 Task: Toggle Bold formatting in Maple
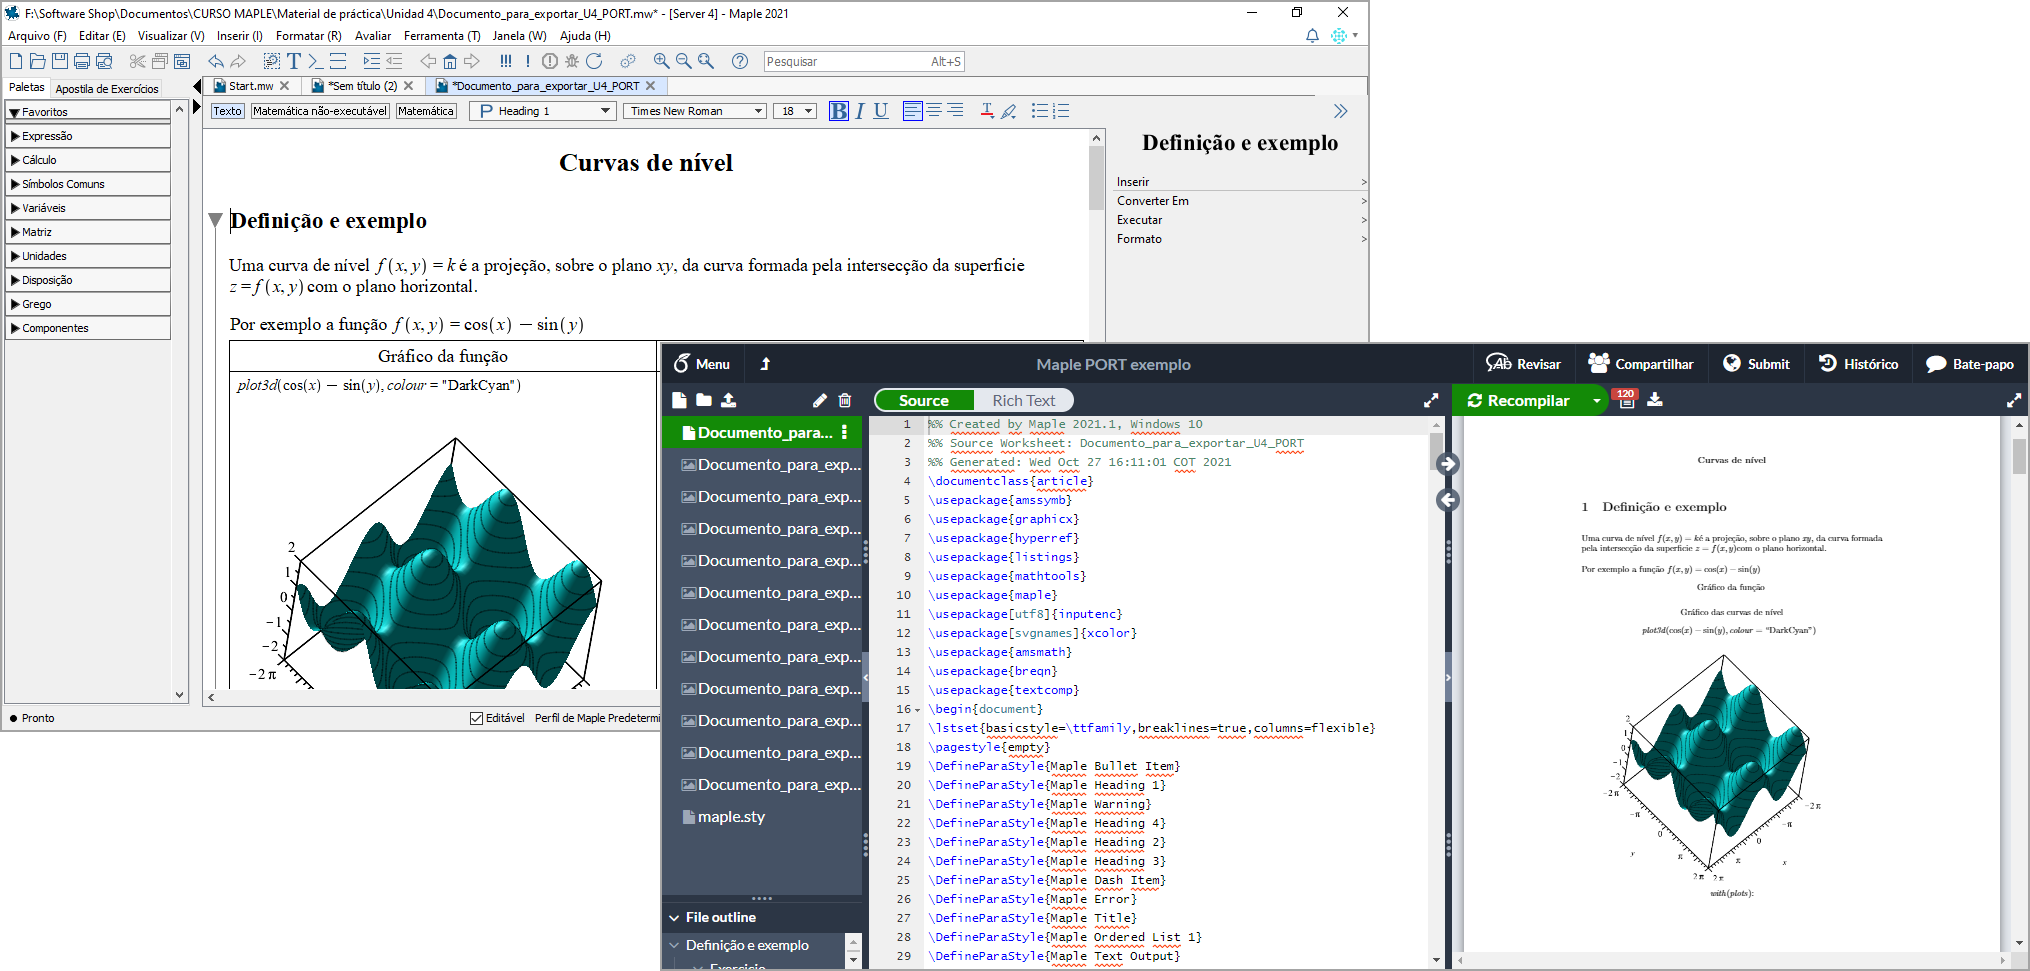tap(839, 111)
